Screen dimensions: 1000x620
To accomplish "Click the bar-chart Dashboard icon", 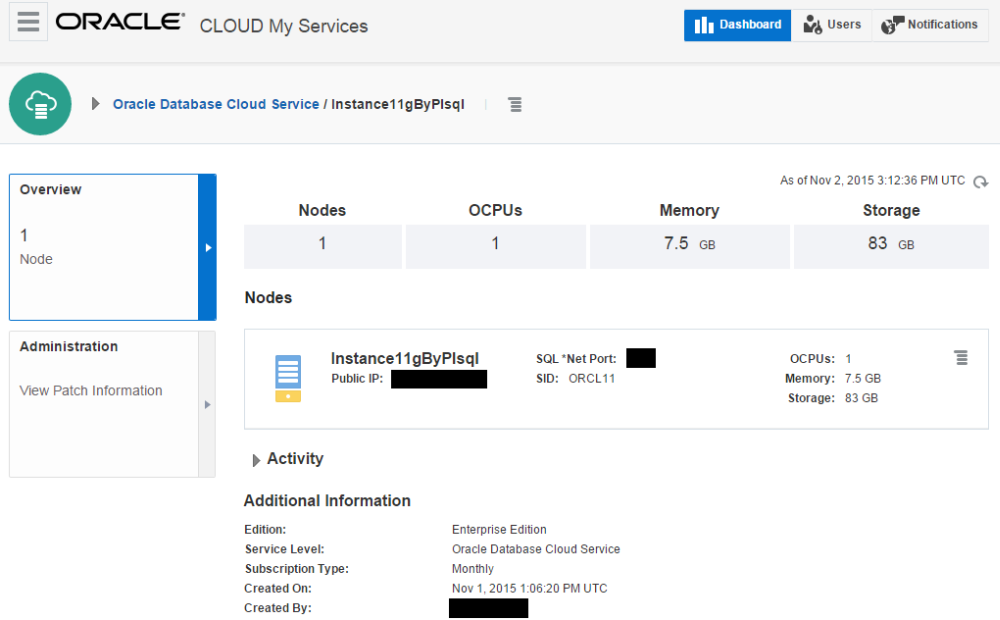I will point(704,25).
